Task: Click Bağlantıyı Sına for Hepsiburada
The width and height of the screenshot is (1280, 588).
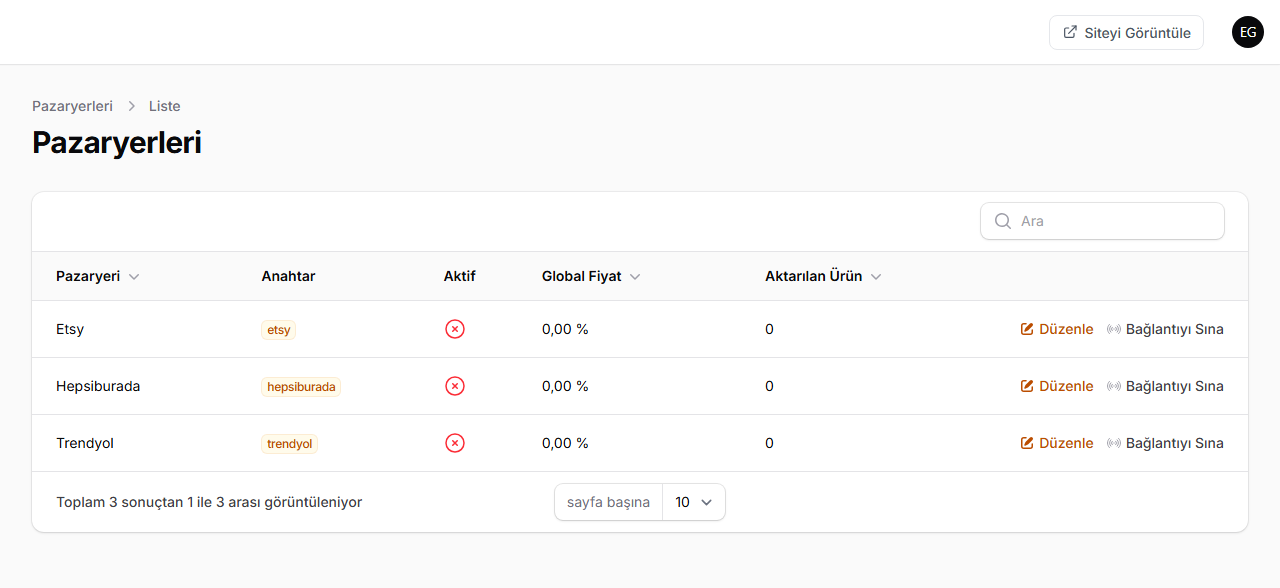Action: click(1165, 386)
